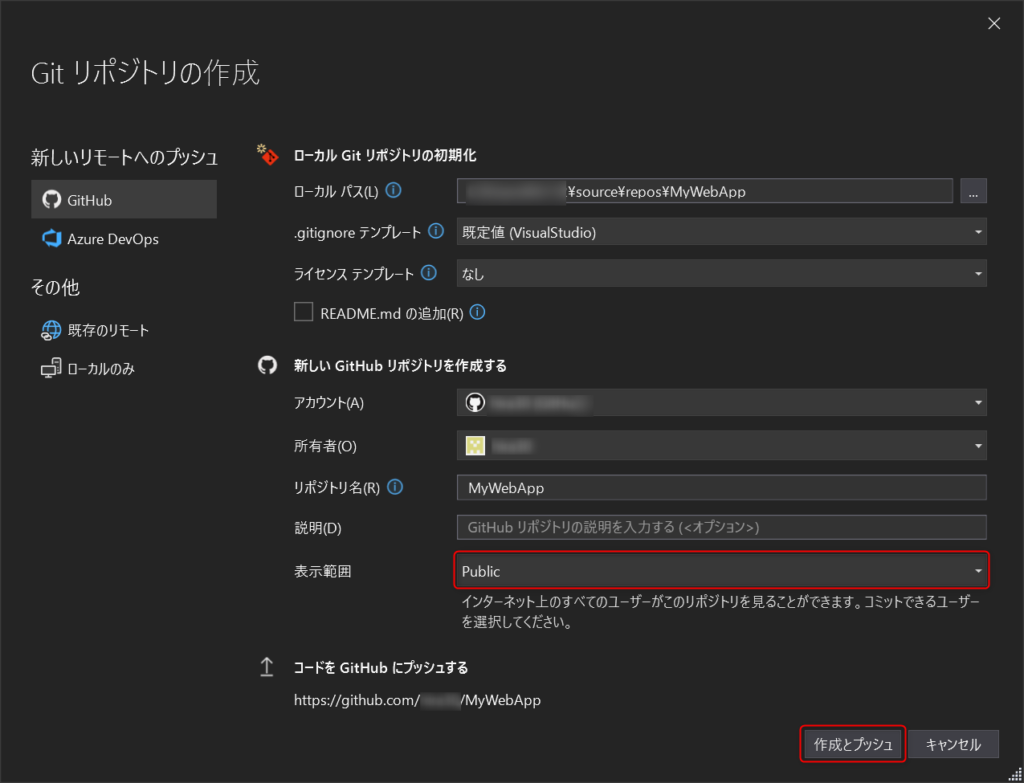Select GitHub as the new remote
The height and width of the screenshot is (783, 1024).
pos(123,200)
